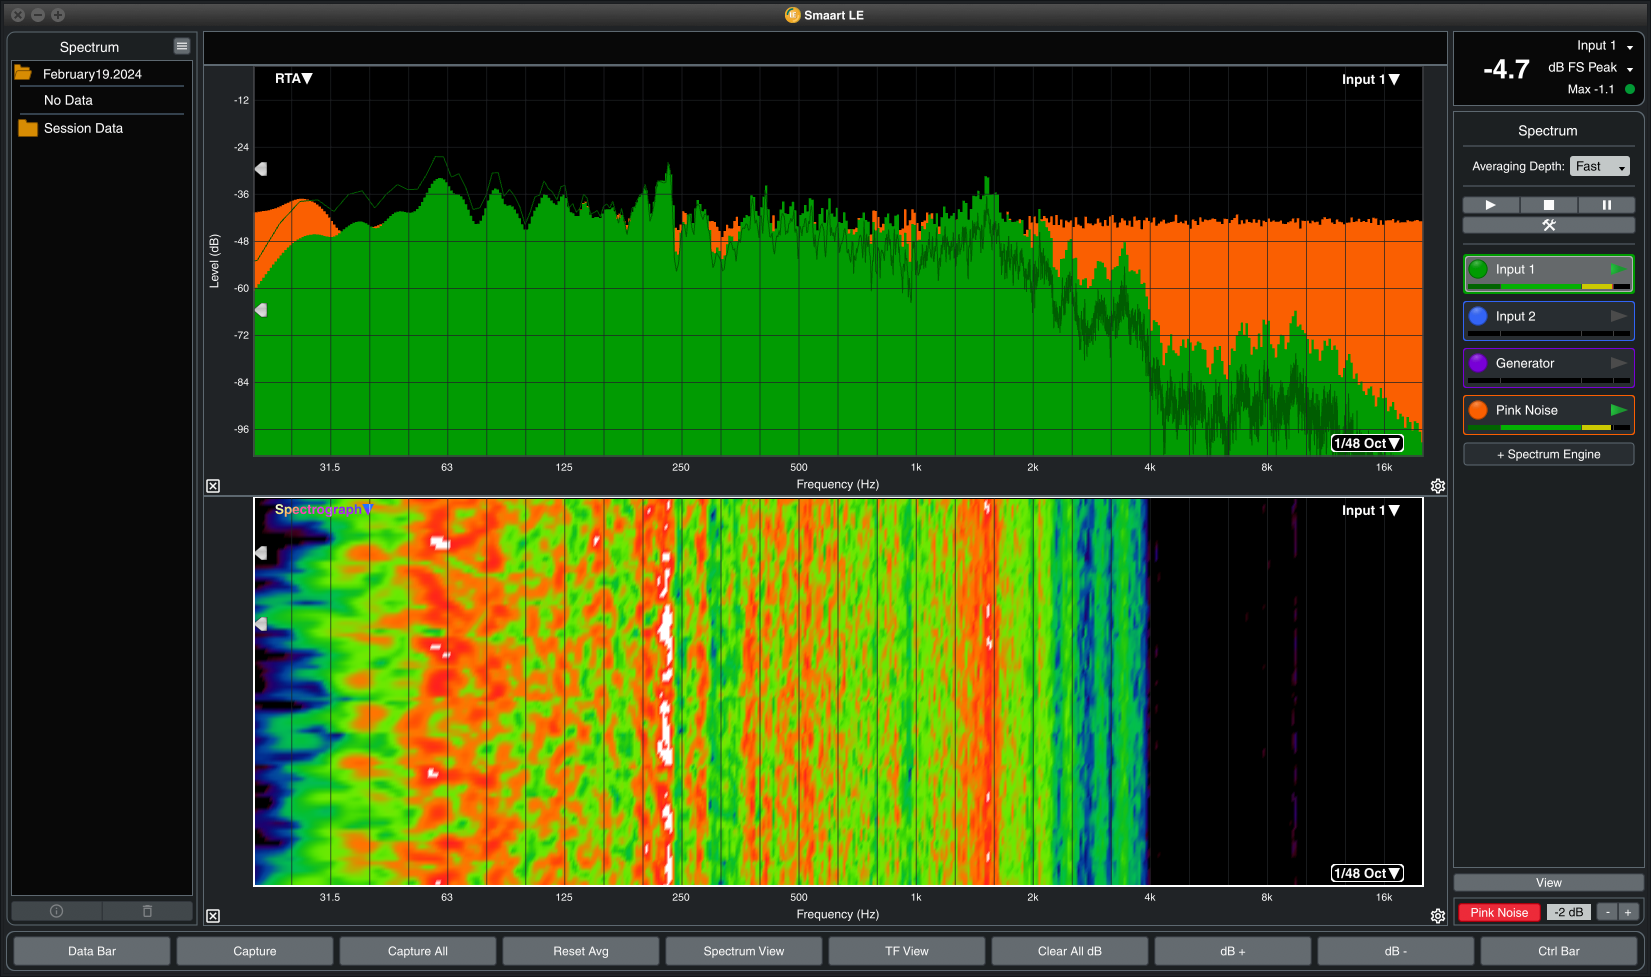
Task: Open the Spectrograph graph type dropdown
Action: pyautogui.click(x=323, y=509)
